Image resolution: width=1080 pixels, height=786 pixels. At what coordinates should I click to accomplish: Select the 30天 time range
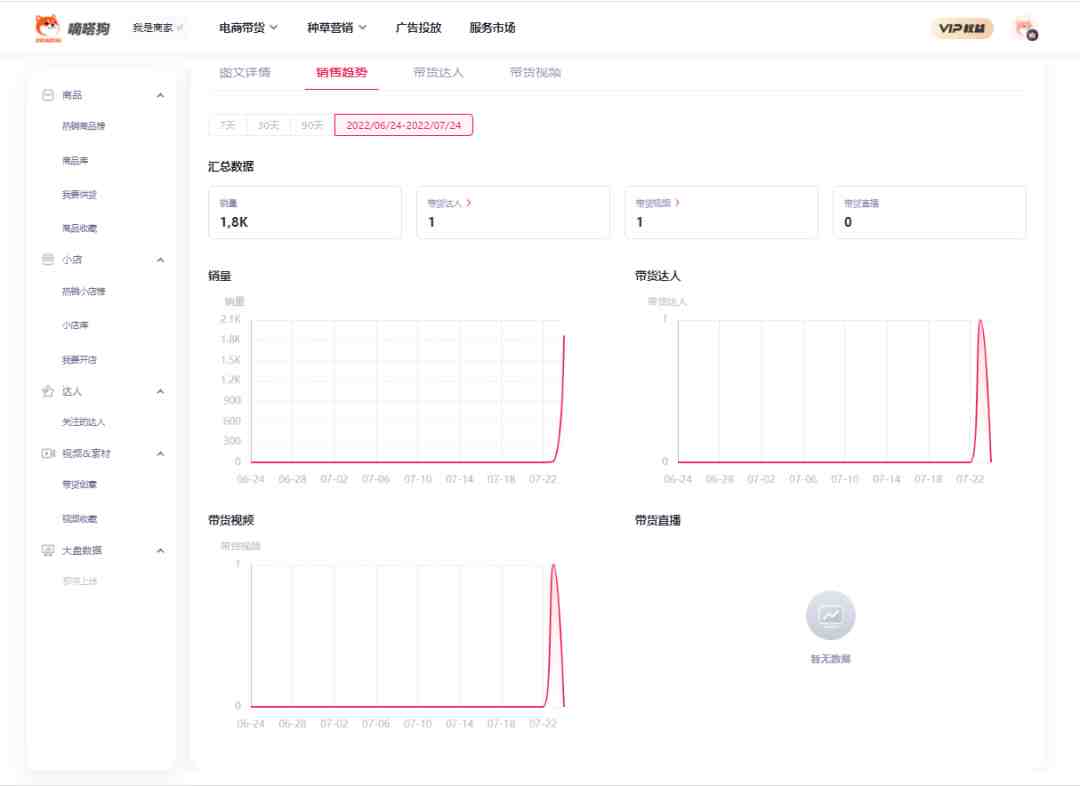pos(269,125)
